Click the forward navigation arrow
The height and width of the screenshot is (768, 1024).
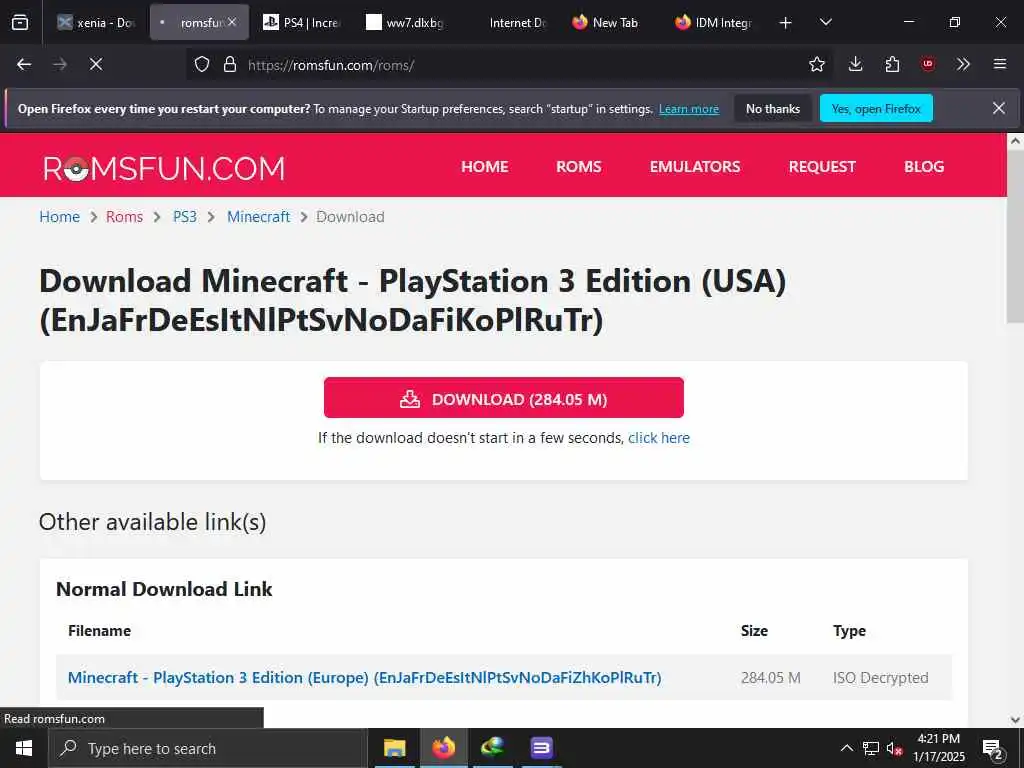pos(59,64)
